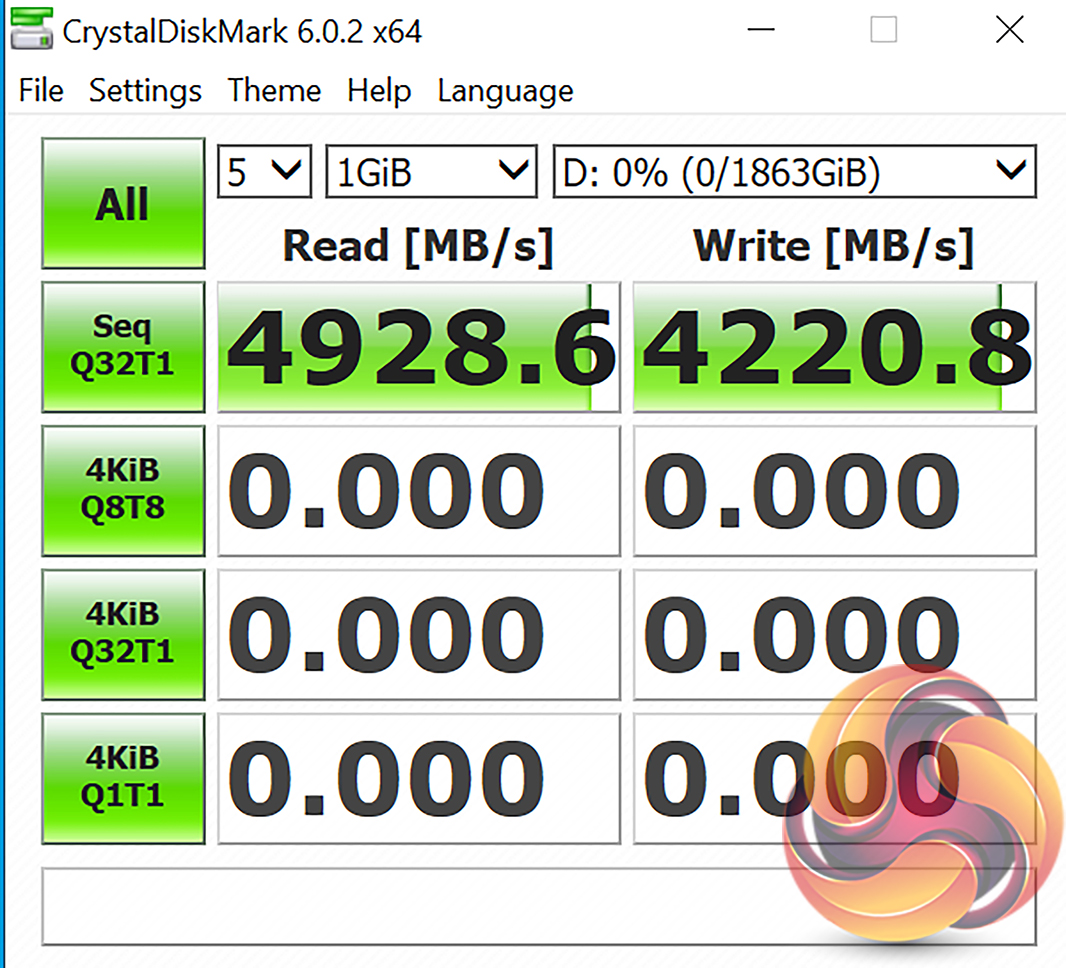Start the 4KiB Q8T8 test

[x=123, y=491]
